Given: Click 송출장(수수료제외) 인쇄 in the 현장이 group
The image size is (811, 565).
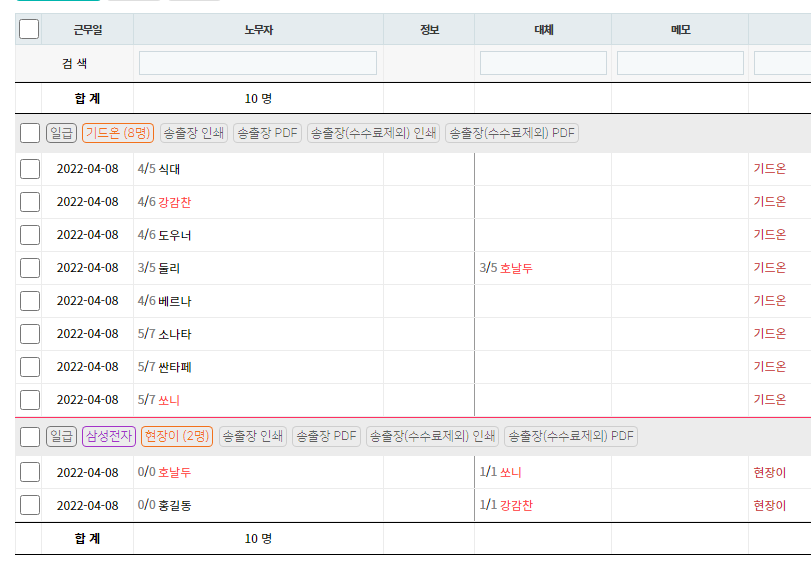Looking at the screenshot, I should tap(432, 436).
